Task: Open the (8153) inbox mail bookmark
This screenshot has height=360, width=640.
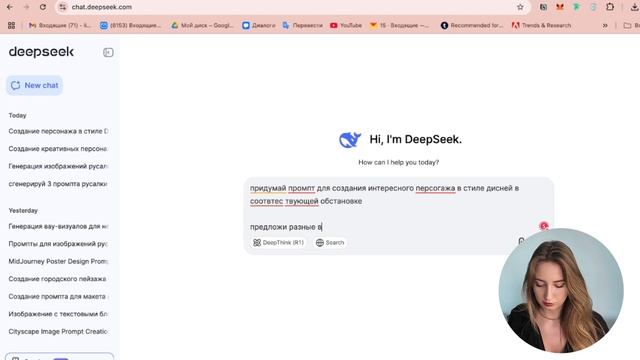Action: (x=131, y=25)
